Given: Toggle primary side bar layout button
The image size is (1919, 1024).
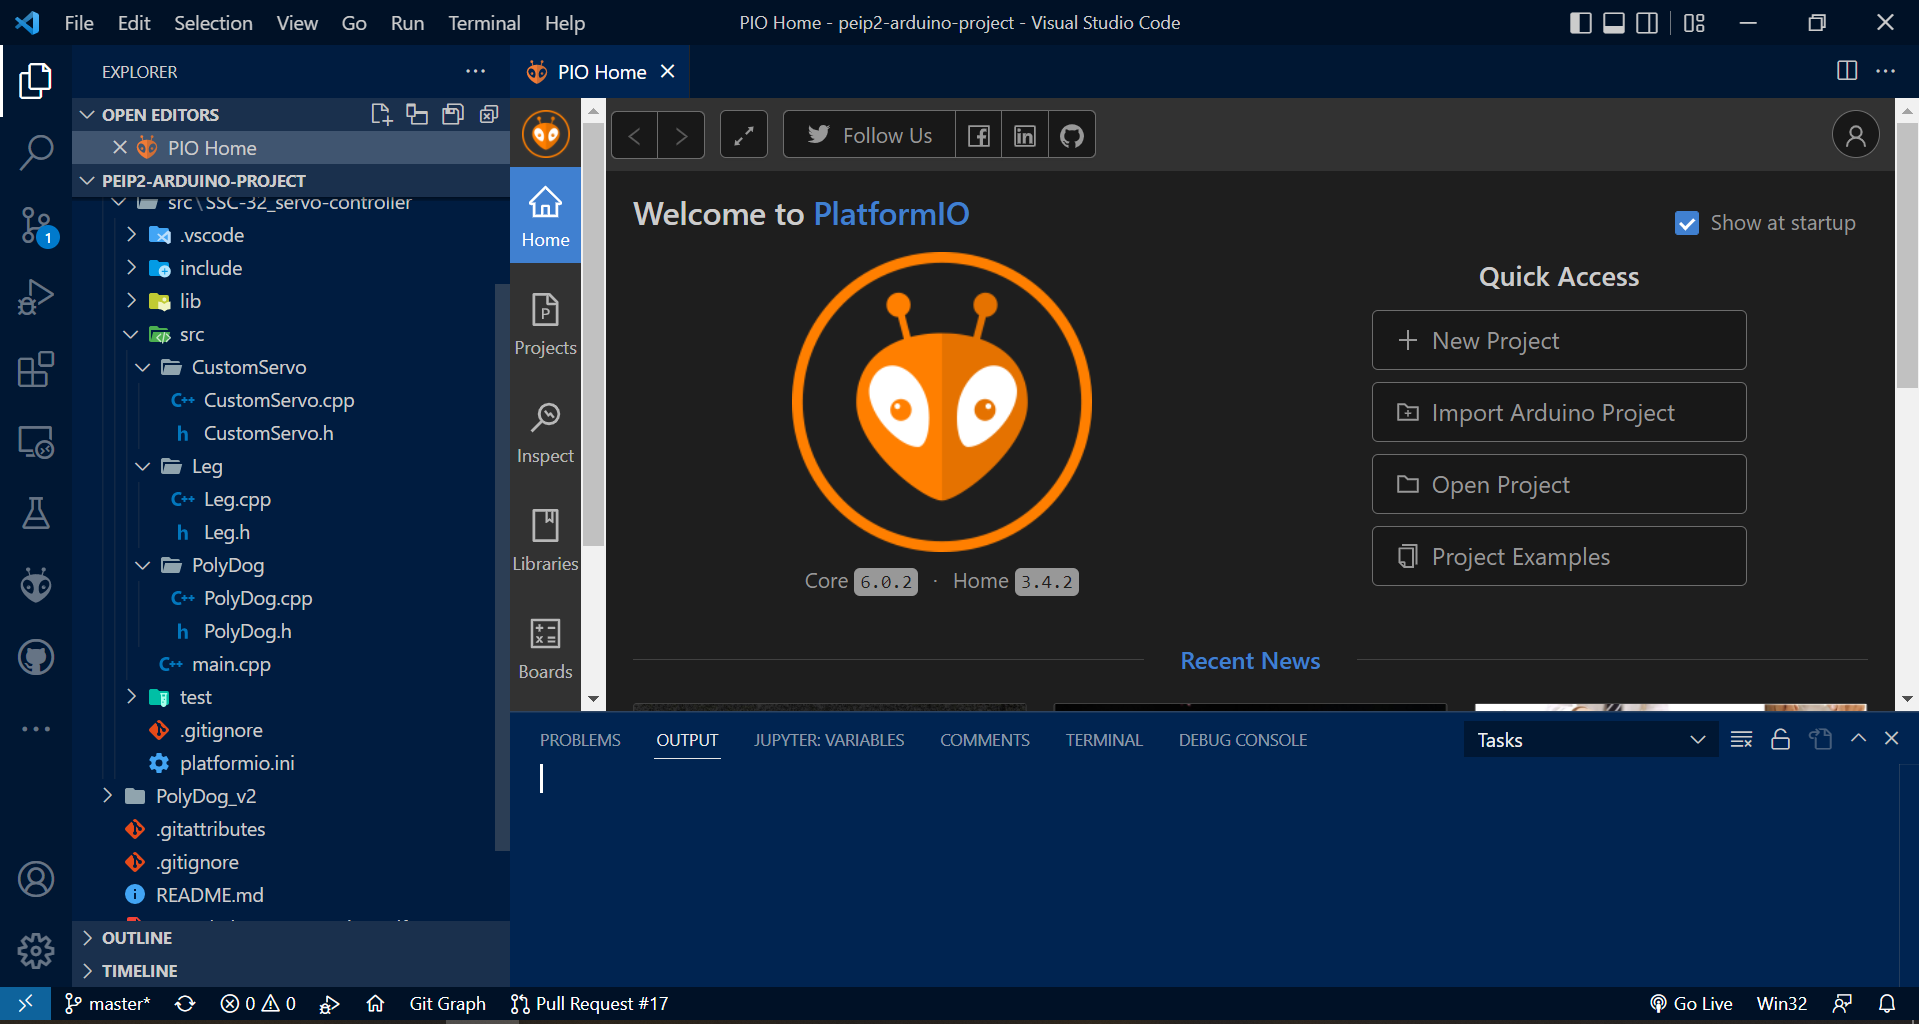Looking at the screenshot, I should pos(1580,23).
